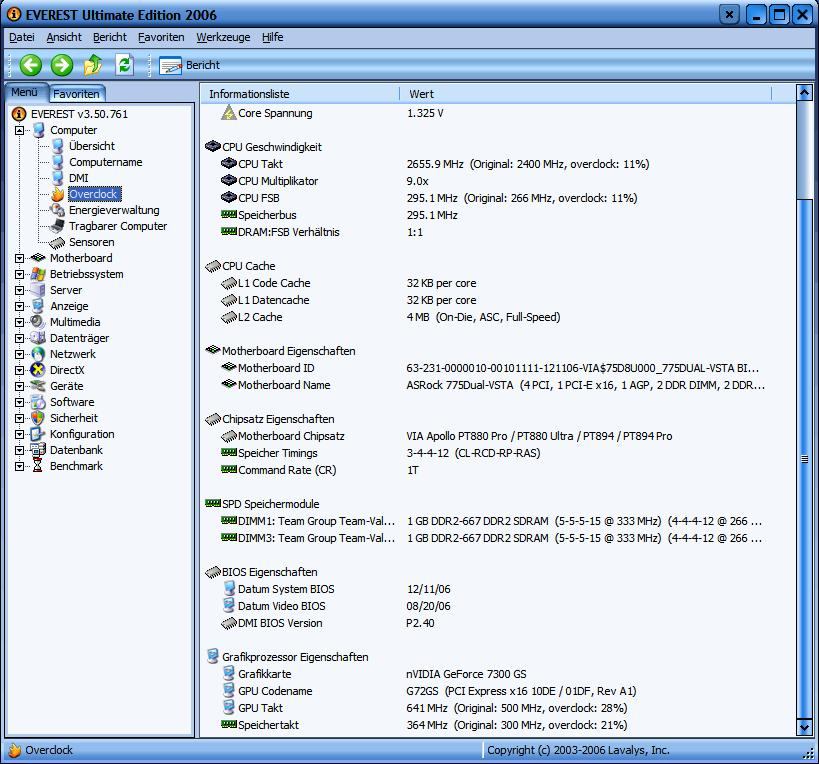
Task: Click the Tragbarer Computer laptop icon
Action: pyautogui.click(x=57, y=226)
